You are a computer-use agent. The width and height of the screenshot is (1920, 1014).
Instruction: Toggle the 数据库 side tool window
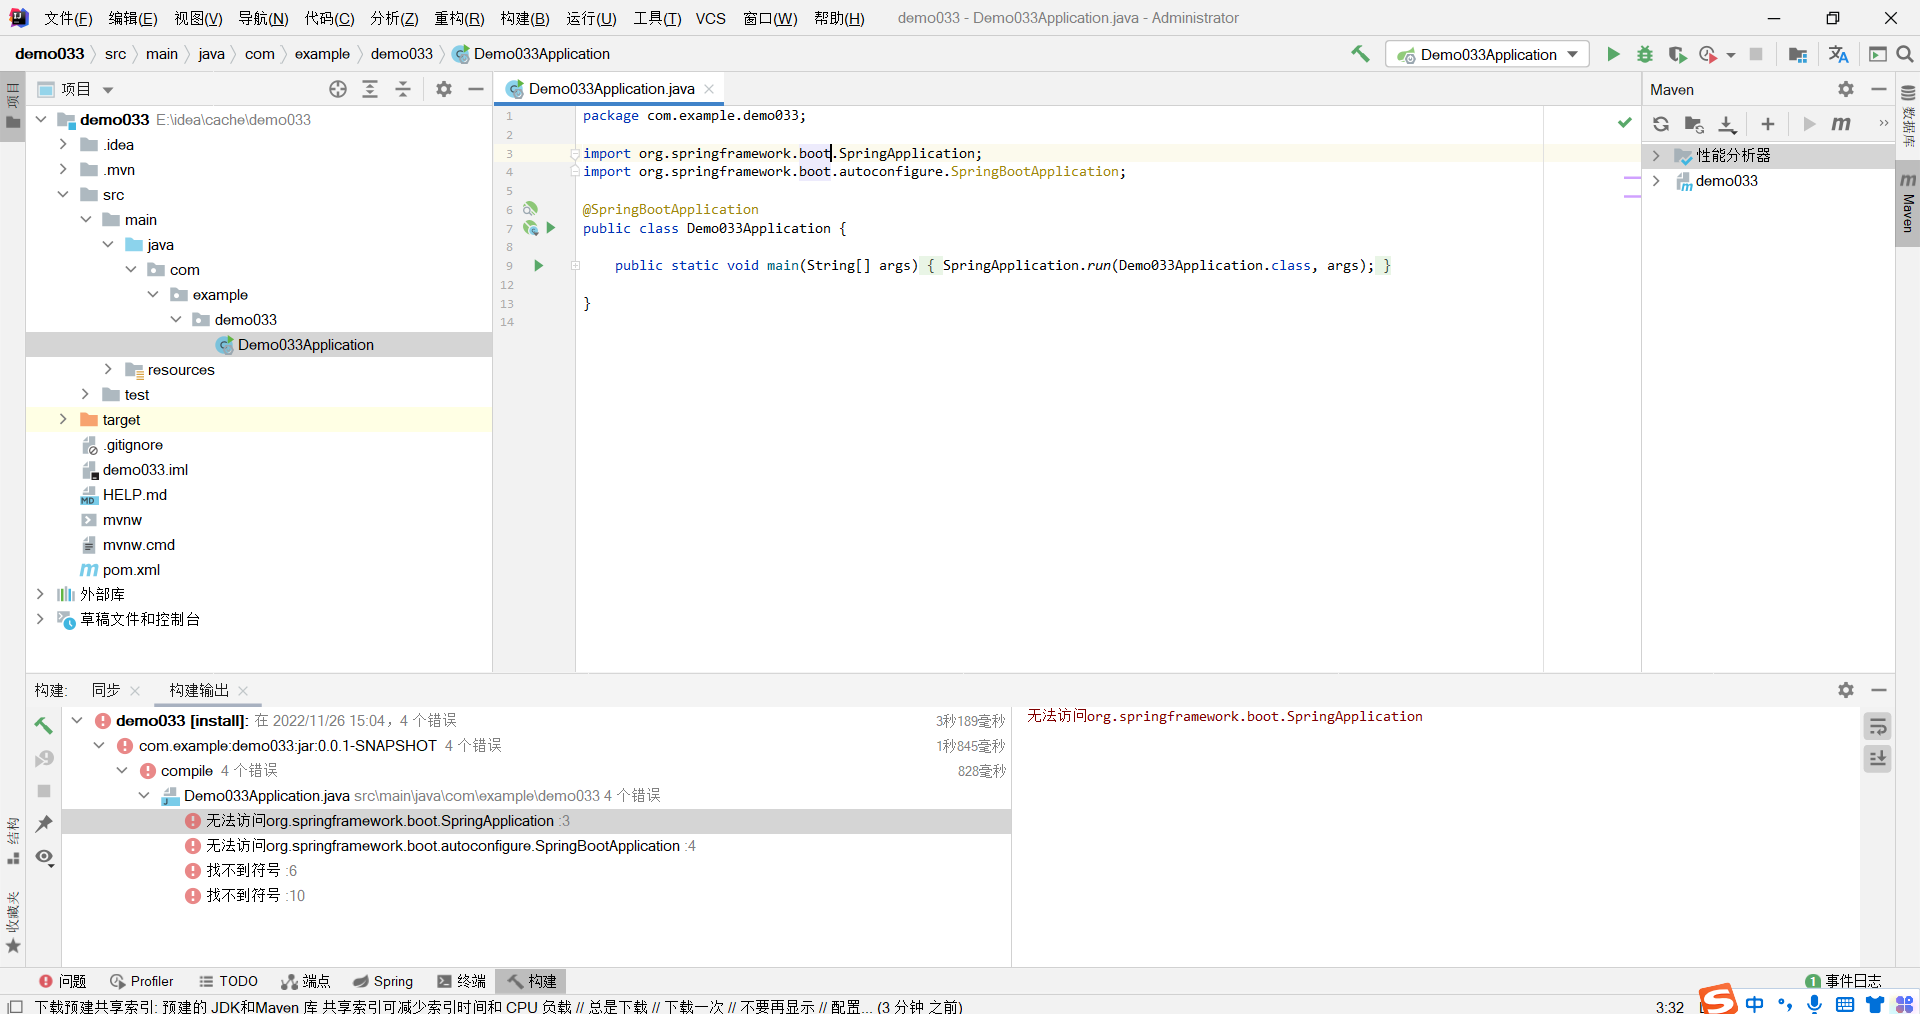click(1908, 114)
